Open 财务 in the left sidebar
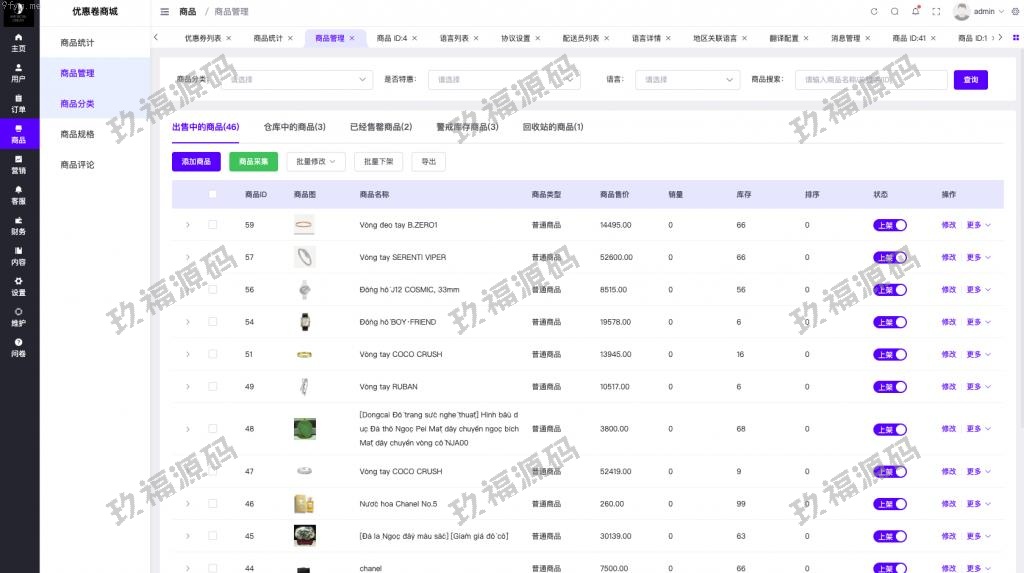 (19, 225)
